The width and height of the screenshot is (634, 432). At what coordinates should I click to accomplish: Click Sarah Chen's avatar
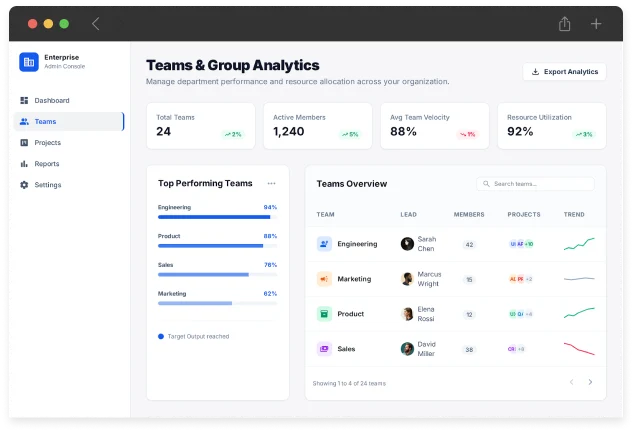pyautogui.click(x=407, y=244)
